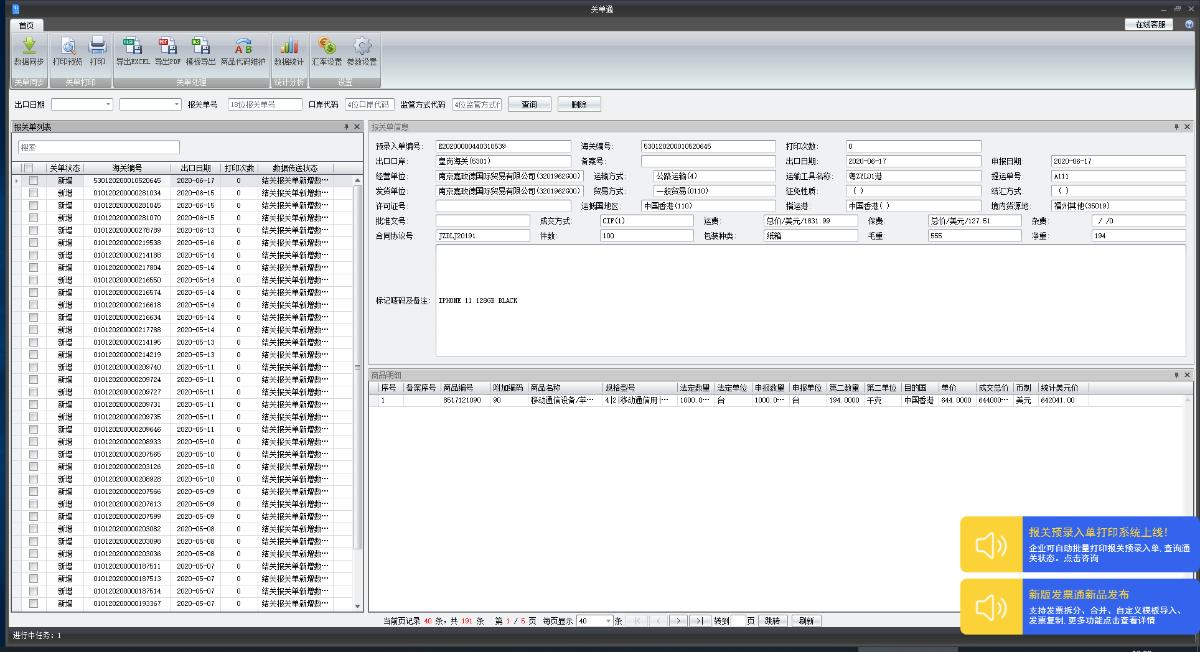Open 在线客服 online support
Screen dimensions: 1200x652
1149,24
